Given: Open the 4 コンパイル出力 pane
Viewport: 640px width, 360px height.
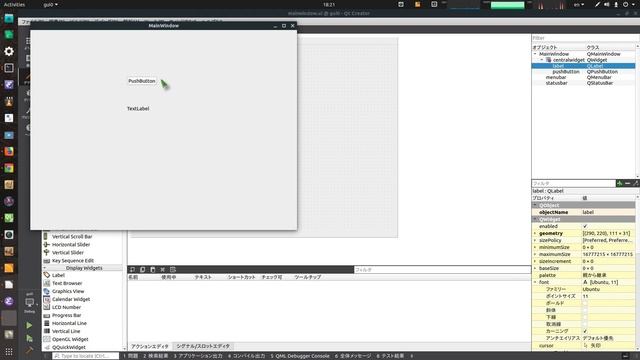Looking at the screenshot, I should pyautogui.click(x=247, y=356).
